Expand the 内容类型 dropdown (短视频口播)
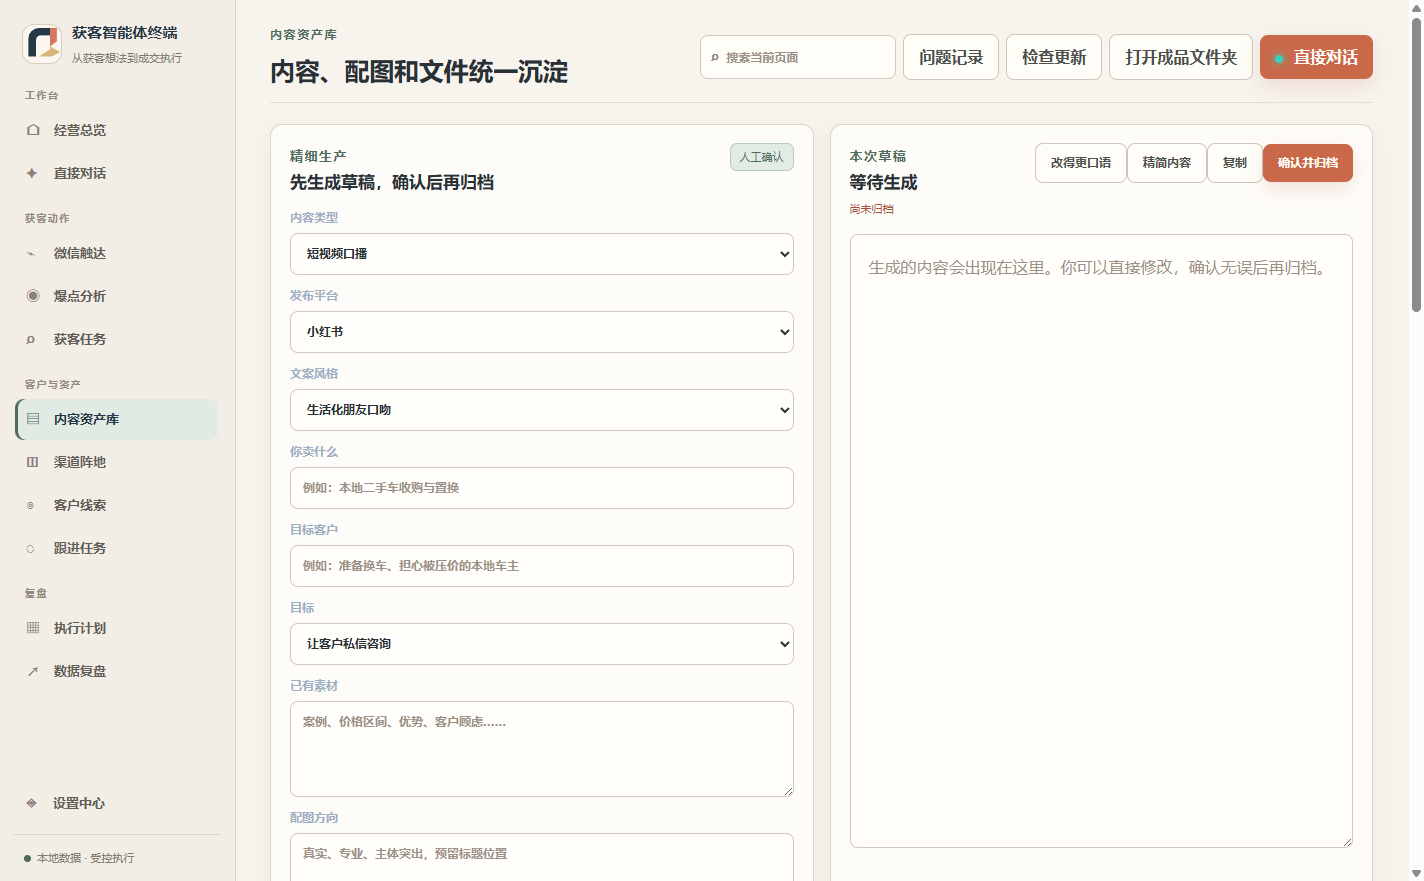 542,254
